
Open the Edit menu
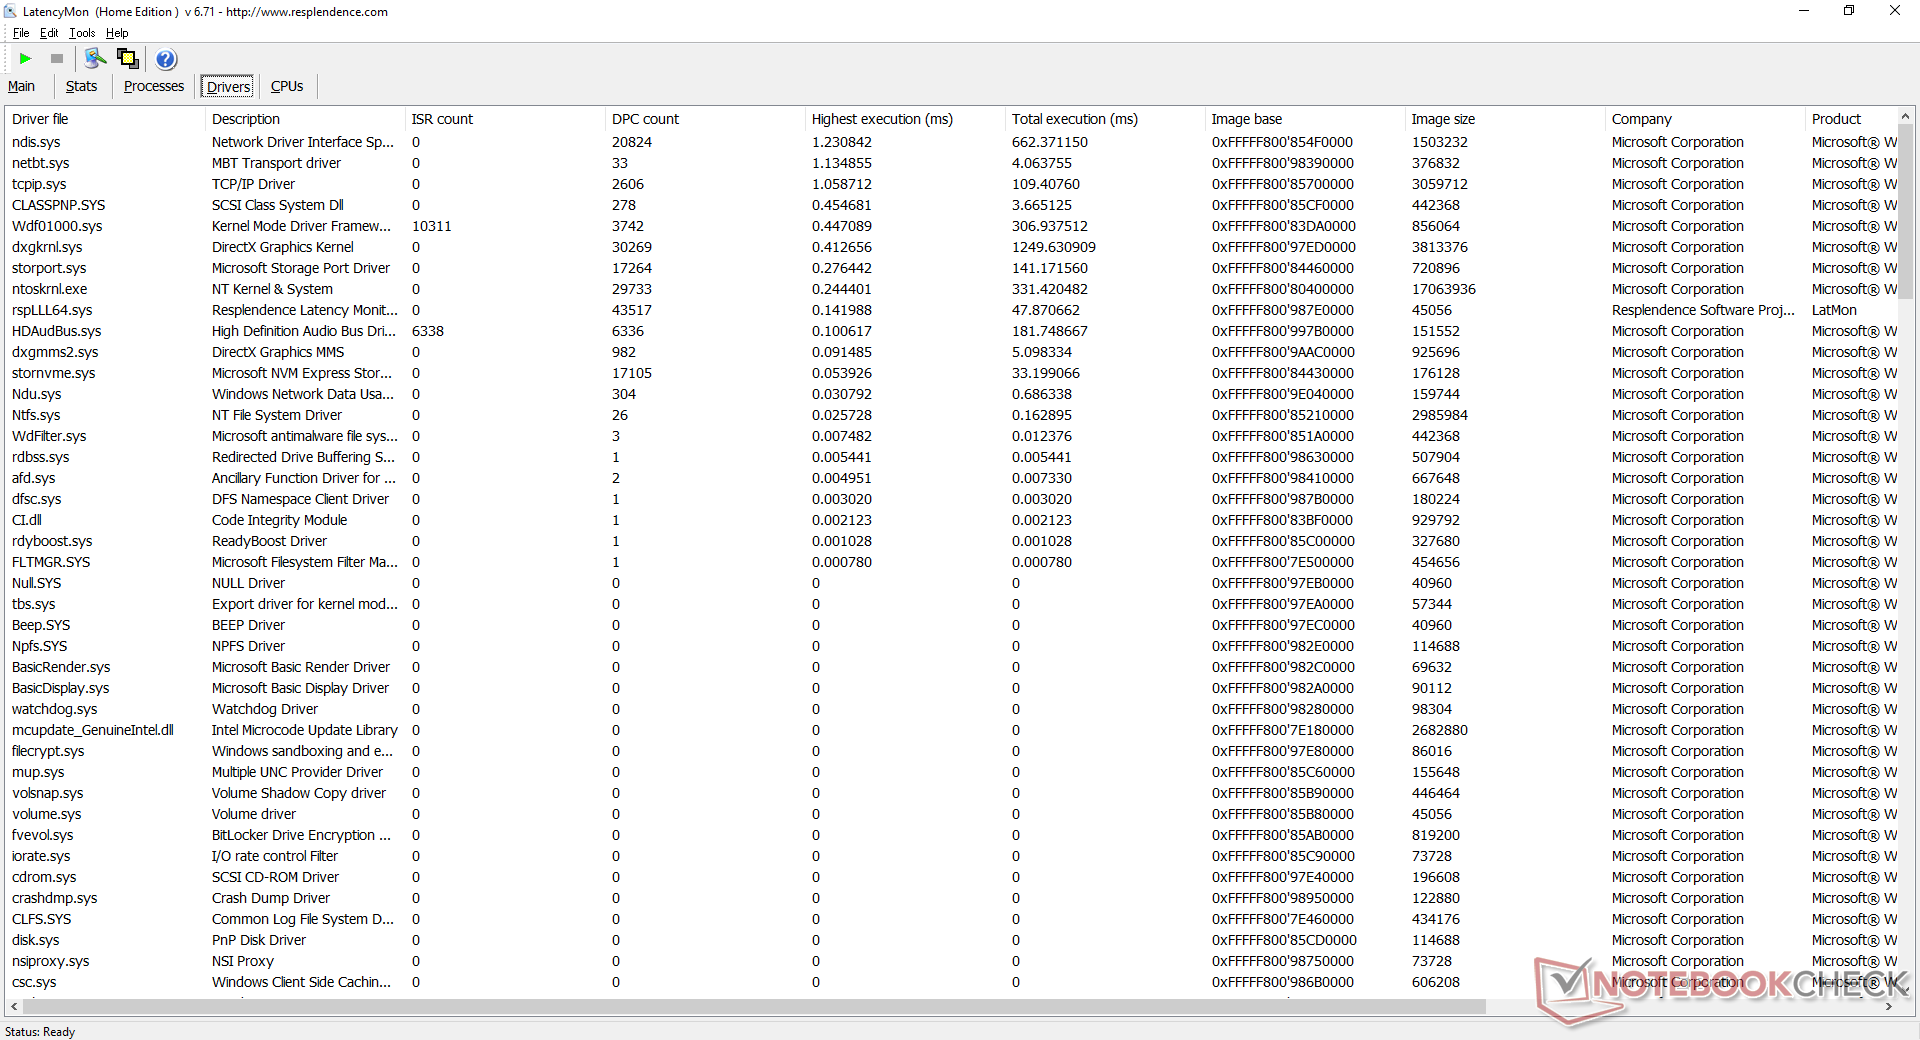coord(49,33)
